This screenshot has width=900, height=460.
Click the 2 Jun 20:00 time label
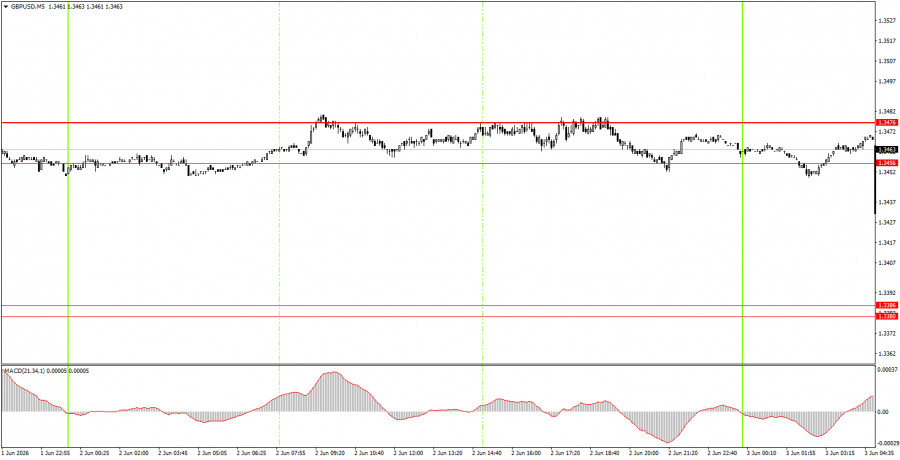click(x=644, y=453)
